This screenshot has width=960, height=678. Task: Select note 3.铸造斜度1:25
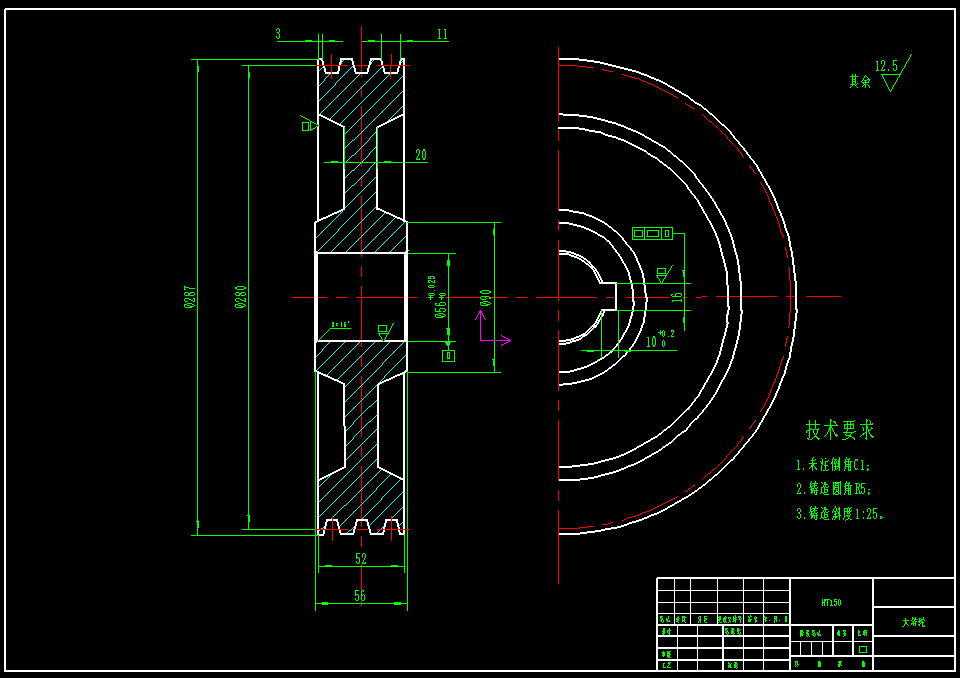(x=840, y=513)
